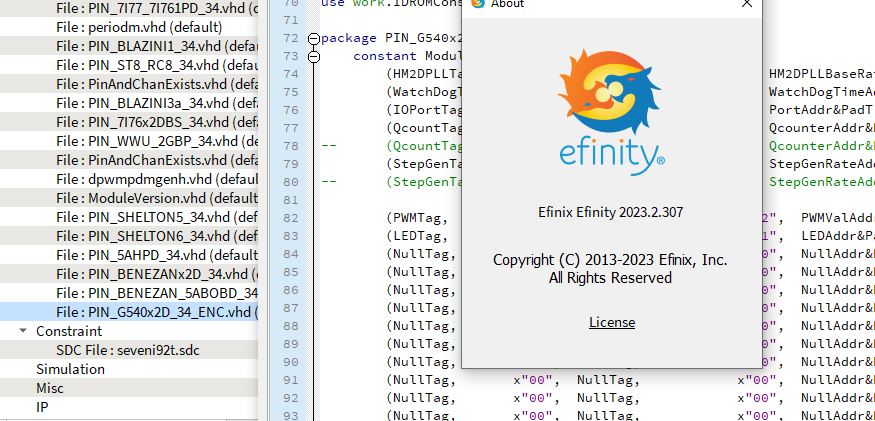Select file PIN_G540x2D_34_ENC.vhd

(156, 312)
